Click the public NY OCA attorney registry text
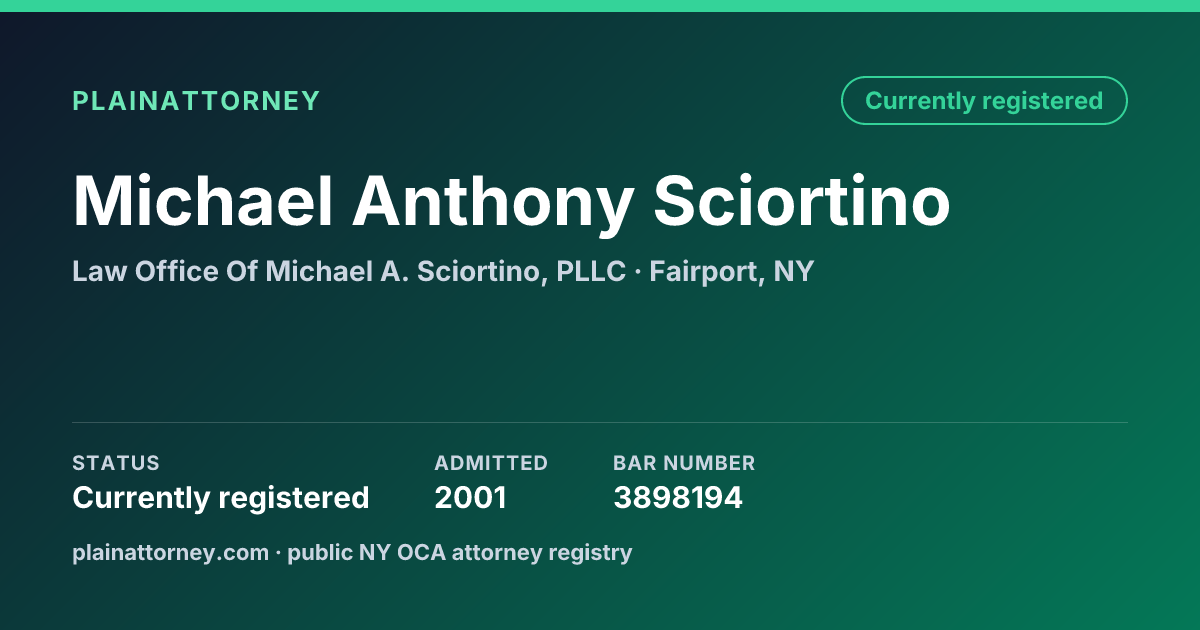The width and height of the screenshot is (1200, 630). point(460,552)
